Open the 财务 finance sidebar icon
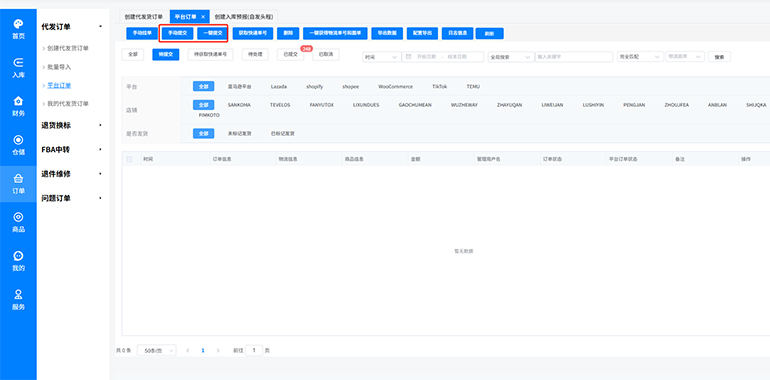 18,107
